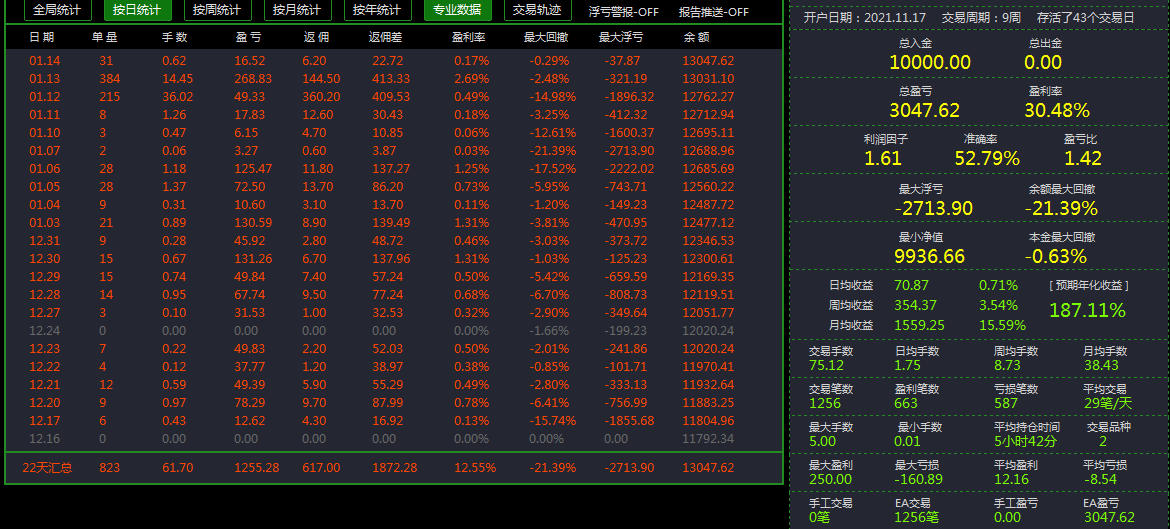Click the 盈利率 column header
1170x529 pixels.
469,37
